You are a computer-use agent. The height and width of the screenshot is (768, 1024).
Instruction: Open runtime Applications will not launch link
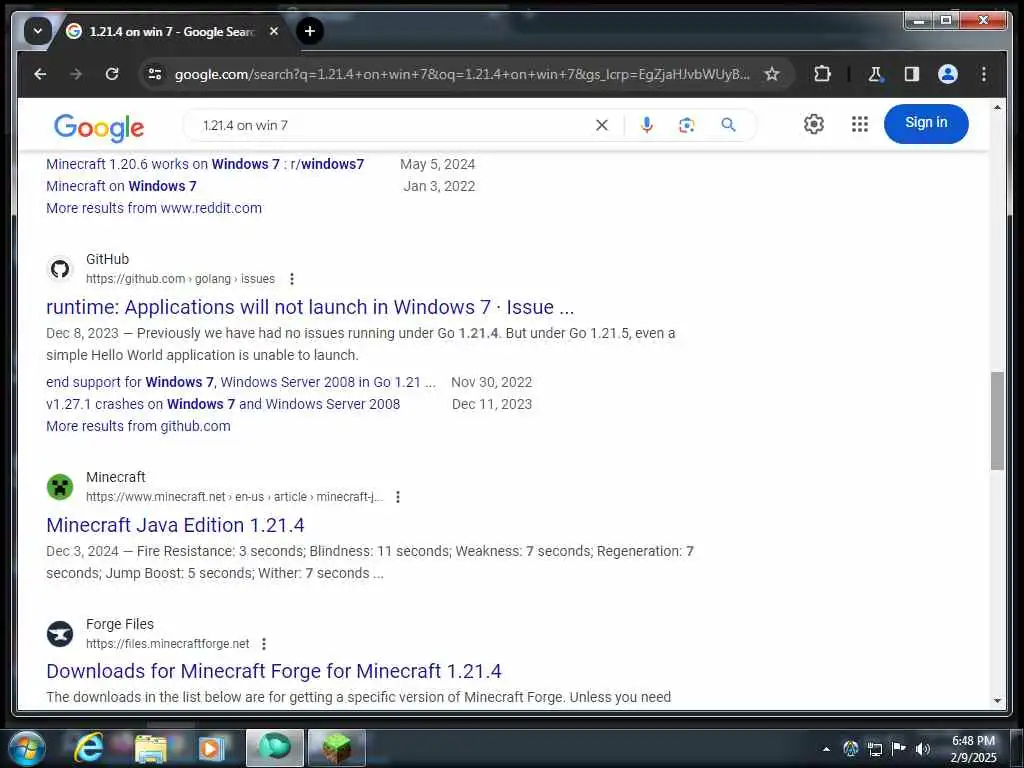tap(310, 307)
